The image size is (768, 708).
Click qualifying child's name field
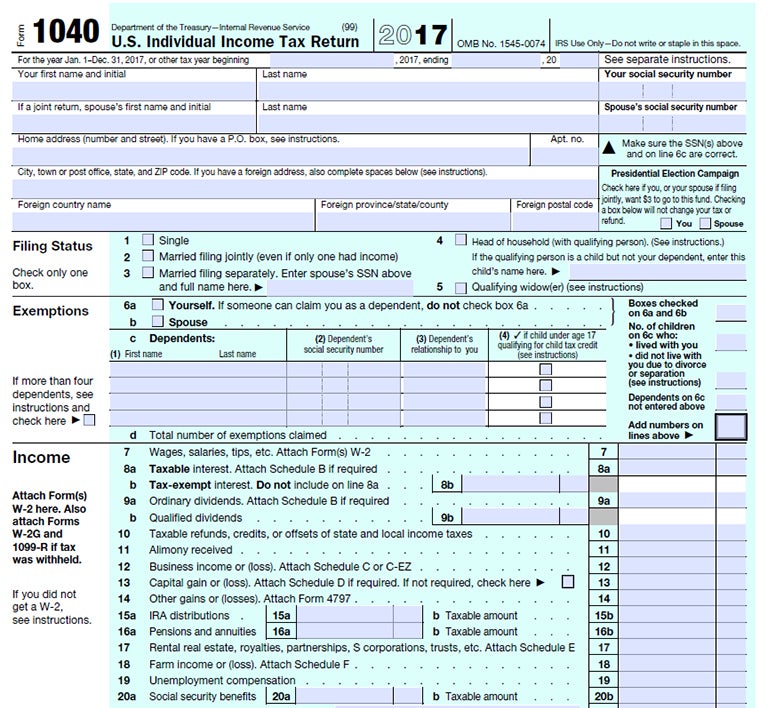point(657,272)
